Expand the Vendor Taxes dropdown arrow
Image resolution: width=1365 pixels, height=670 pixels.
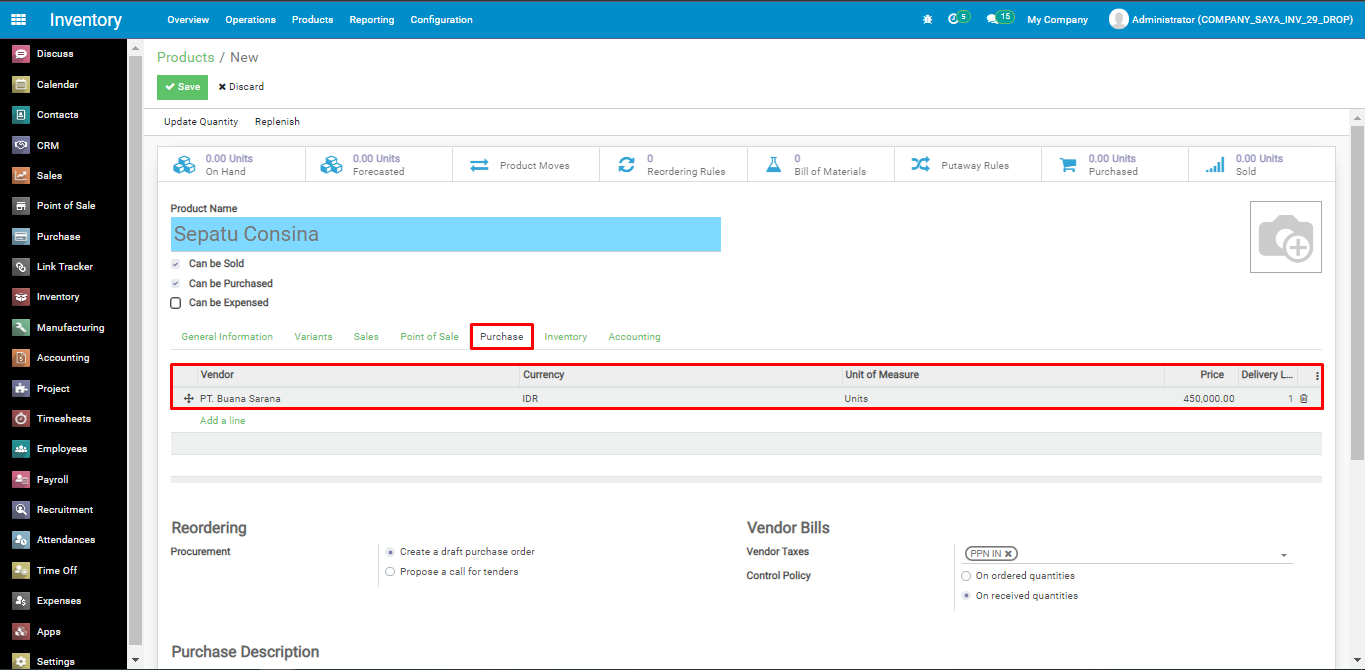coord(1283,555)
